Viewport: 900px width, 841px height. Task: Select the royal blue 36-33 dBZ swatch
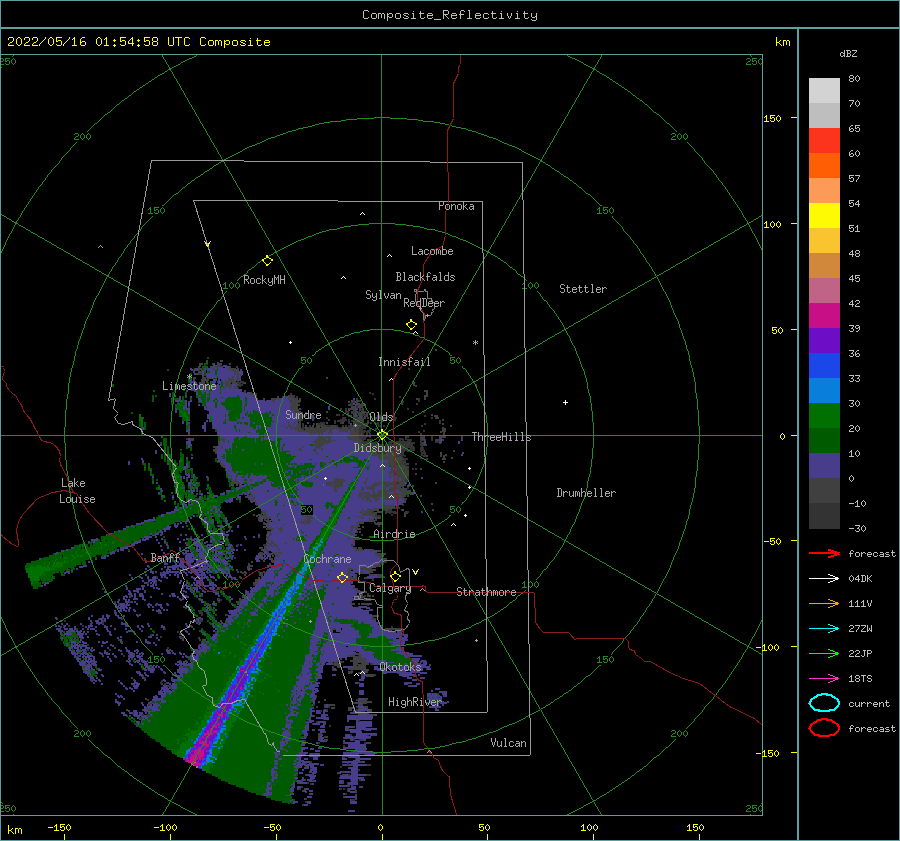click(x=824, y=366)
